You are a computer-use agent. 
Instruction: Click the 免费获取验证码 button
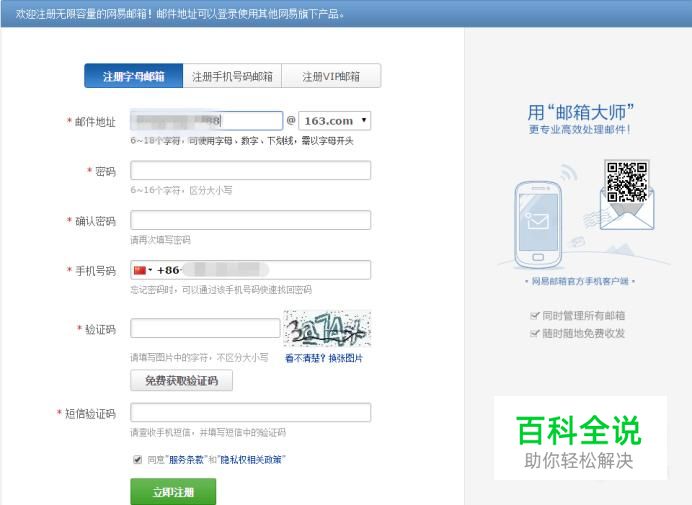click(181, 381)
